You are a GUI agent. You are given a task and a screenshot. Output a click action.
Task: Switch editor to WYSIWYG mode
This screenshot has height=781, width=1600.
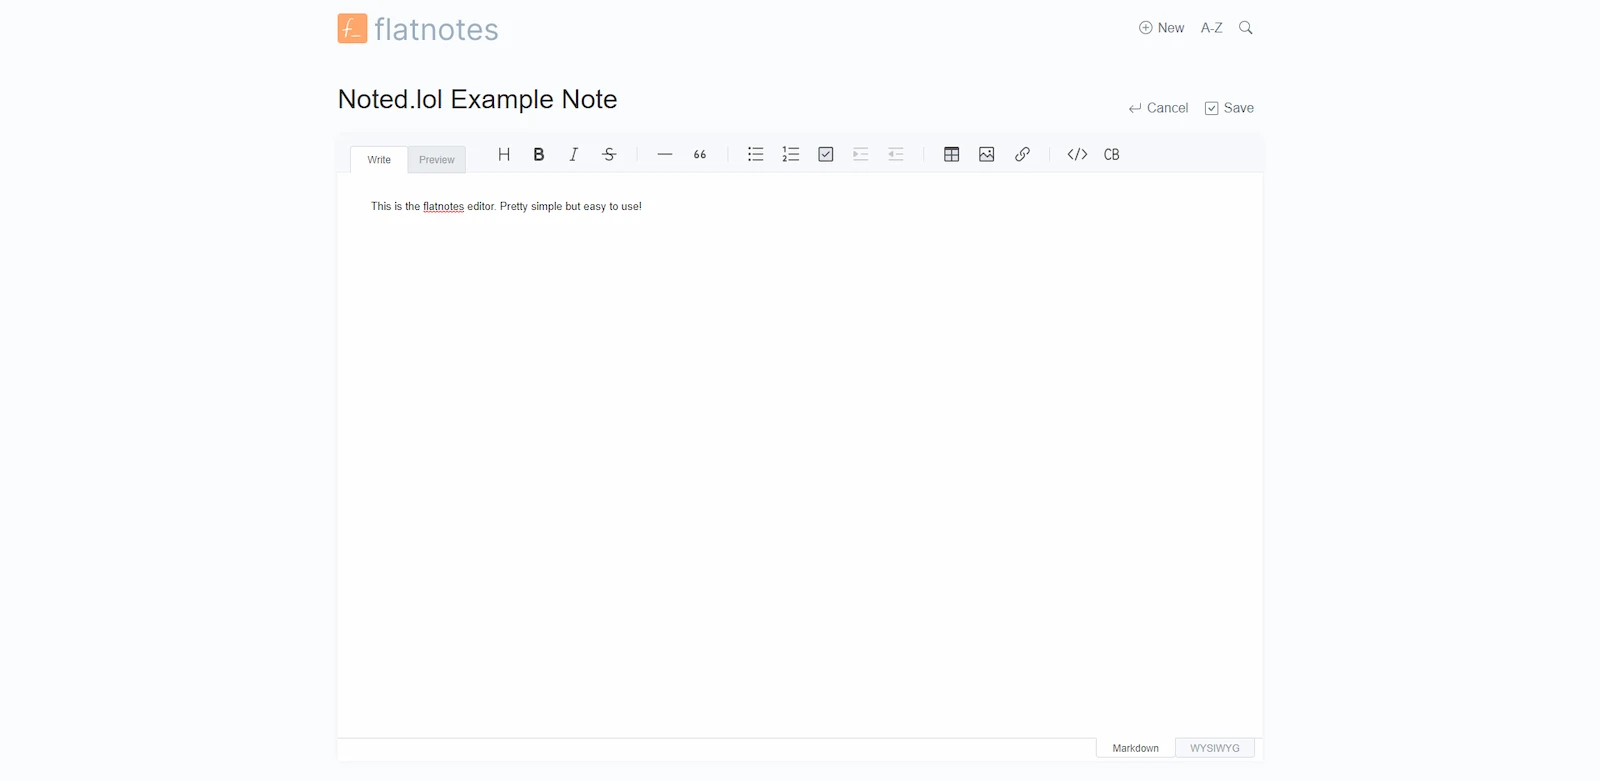(x=1215, y=748)
